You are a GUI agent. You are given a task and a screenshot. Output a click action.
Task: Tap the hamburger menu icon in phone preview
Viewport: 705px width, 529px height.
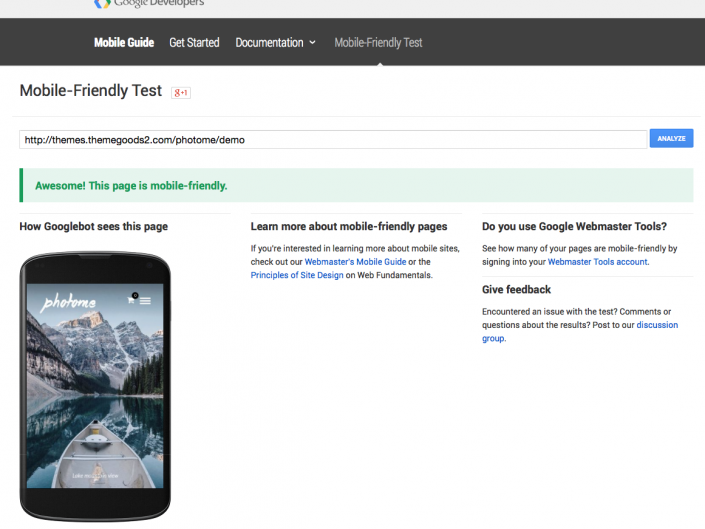(x=145, y=301)
